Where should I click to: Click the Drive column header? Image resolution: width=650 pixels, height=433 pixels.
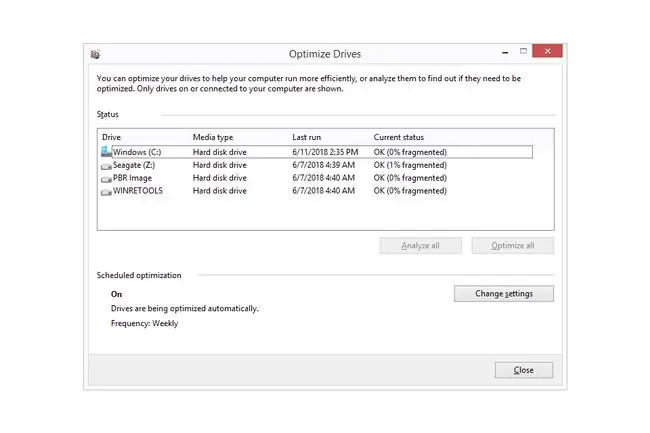112,137
